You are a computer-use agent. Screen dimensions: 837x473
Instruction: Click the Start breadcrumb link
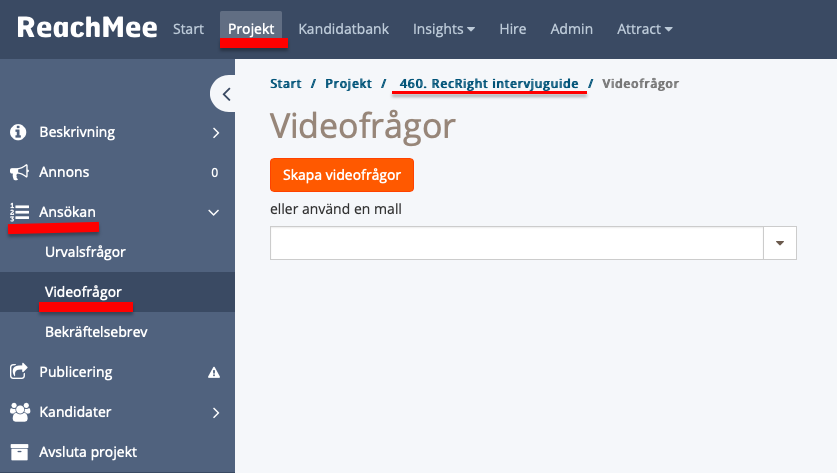(x=286, y=84)
